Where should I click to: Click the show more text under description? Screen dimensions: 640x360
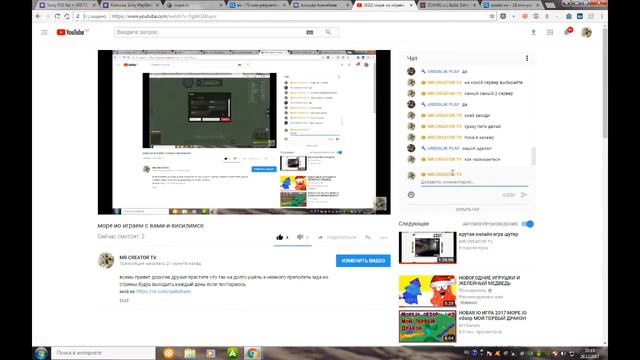point(124,300)
